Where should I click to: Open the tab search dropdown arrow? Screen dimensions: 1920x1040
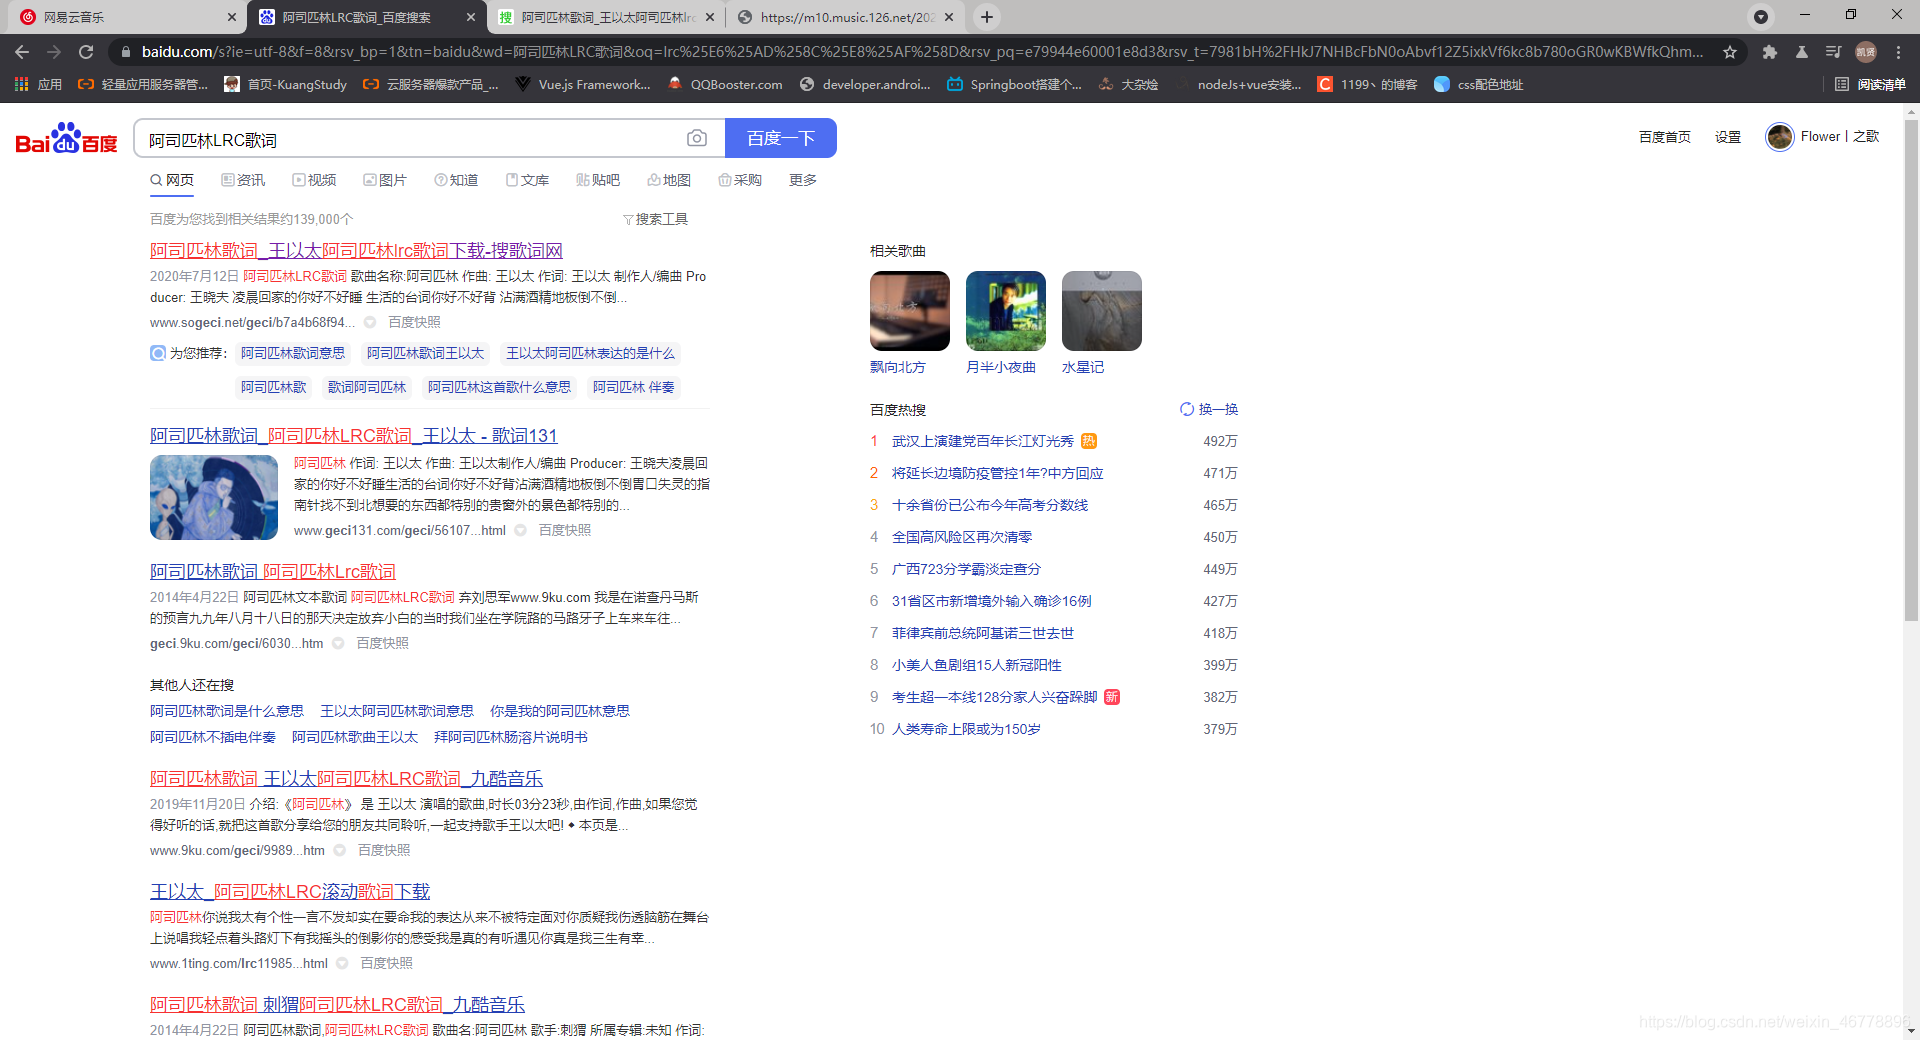(1761, 17)
